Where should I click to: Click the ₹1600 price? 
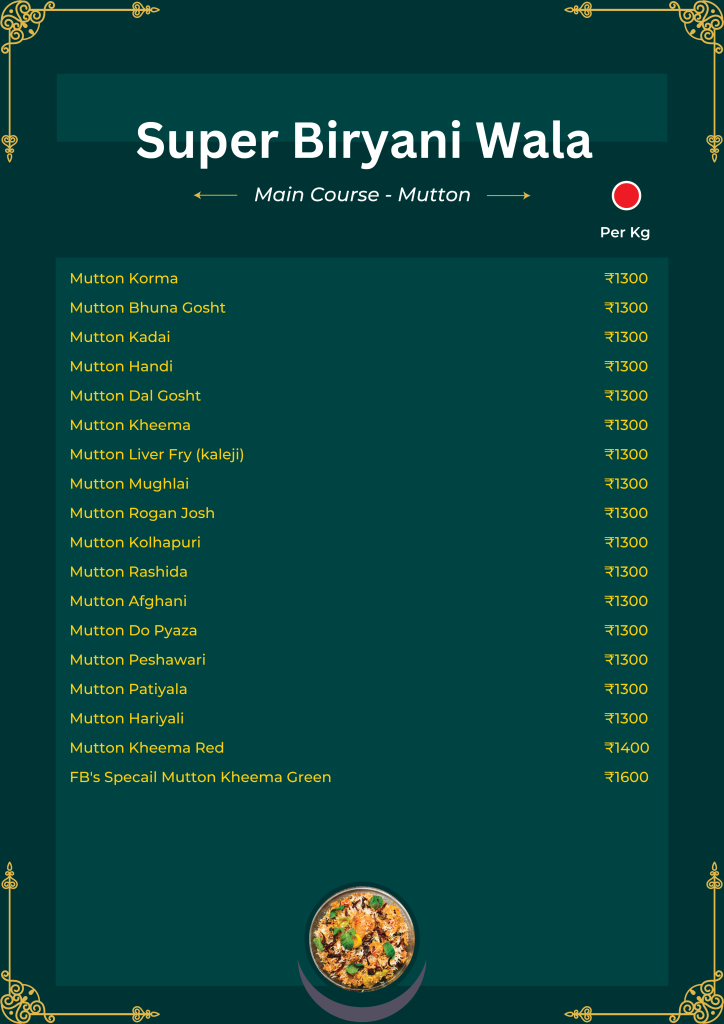(626, 777)
